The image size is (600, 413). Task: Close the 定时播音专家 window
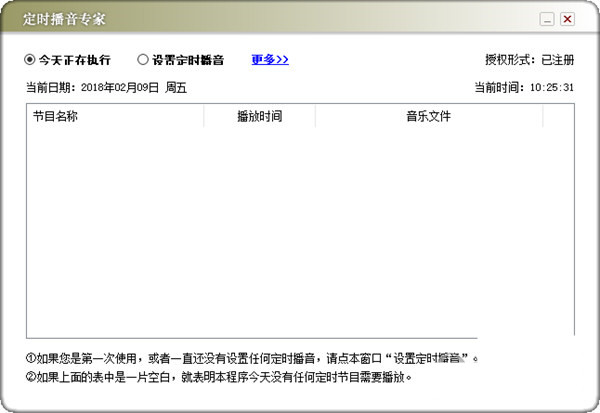pos(567,19)
